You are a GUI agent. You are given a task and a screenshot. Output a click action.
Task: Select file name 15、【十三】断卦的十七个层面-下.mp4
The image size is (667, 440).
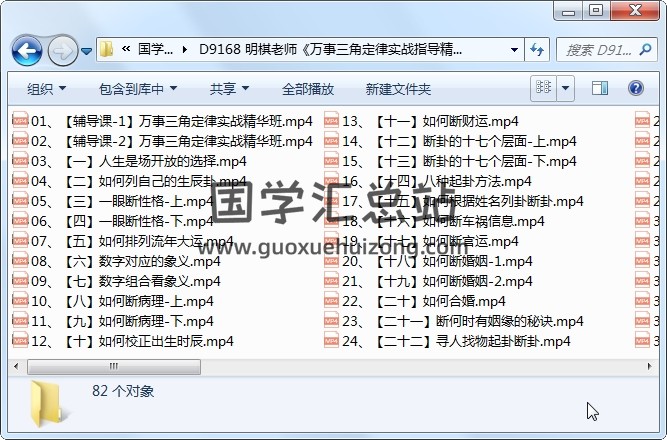[x=459, y=161]
